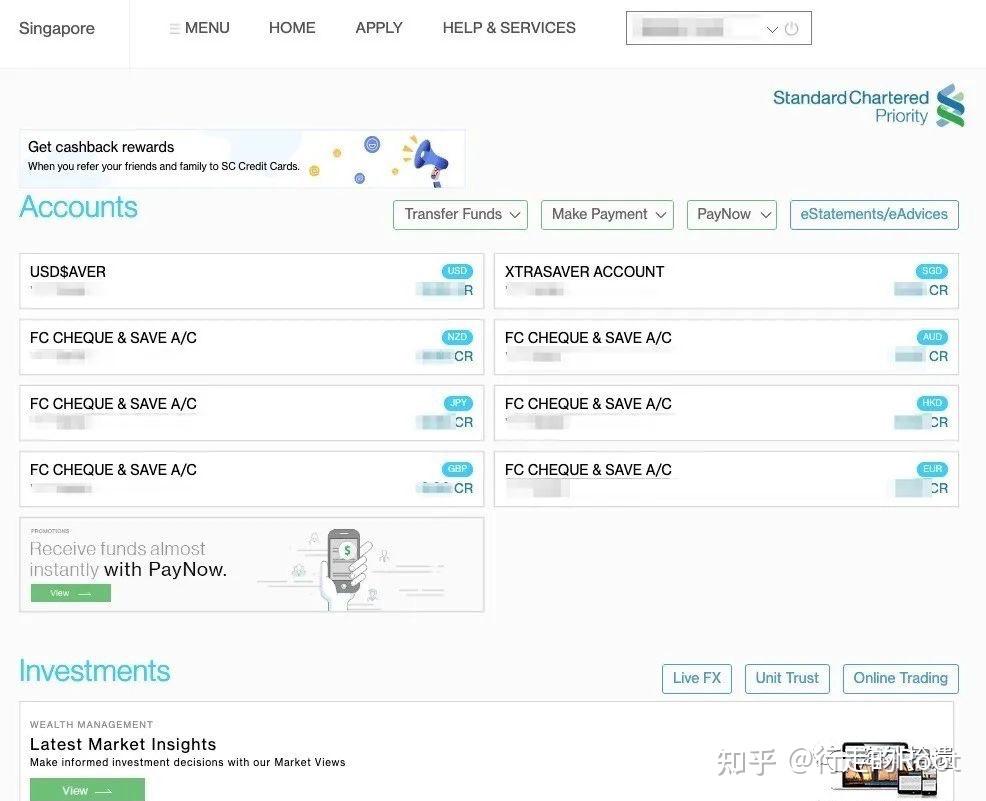Image resolution: width=986 pixels, height=801 pixels.
Task: Go to HOME in top navigation
Action: tap(292, 28)
